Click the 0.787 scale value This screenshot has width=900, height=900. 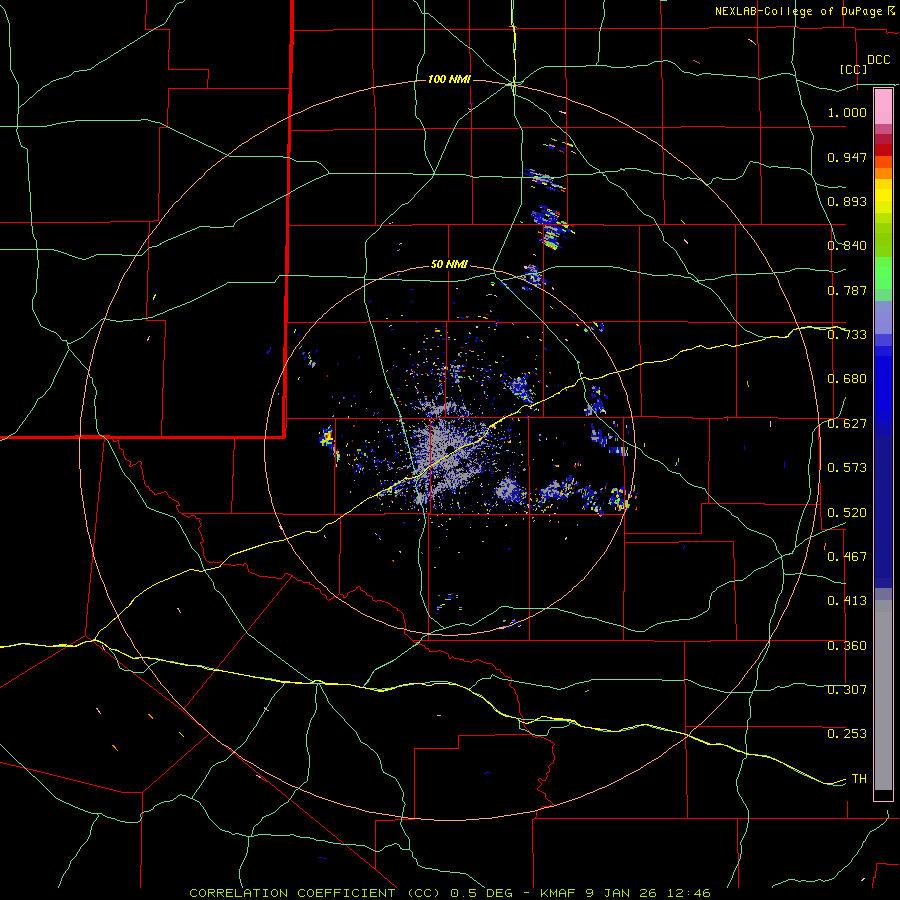tap(847, 290)
